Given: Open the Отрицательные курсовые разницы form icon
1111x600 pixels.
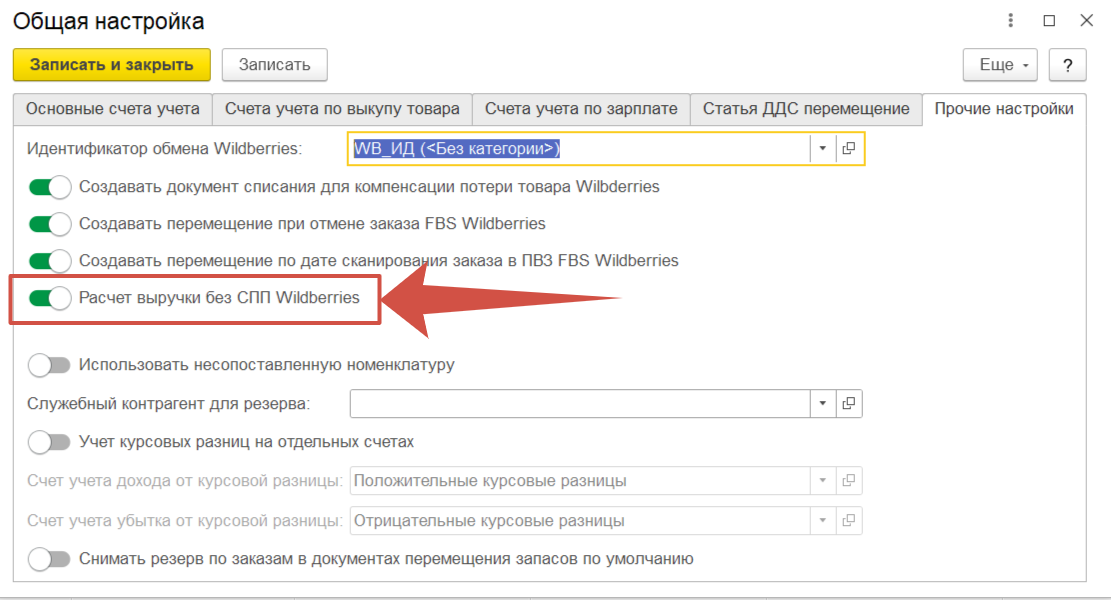Looking at the screenshot, I should coord(849,521).
